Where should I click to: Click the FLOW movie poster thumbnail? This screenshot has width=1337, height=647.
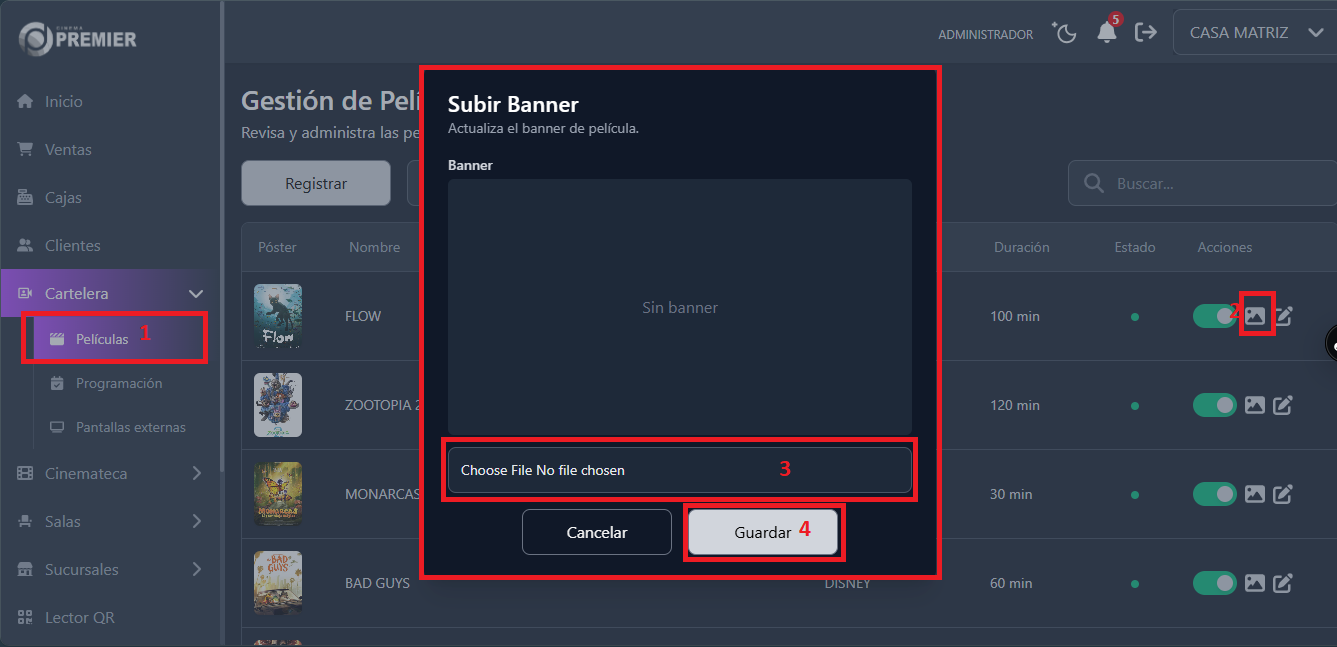277,316
